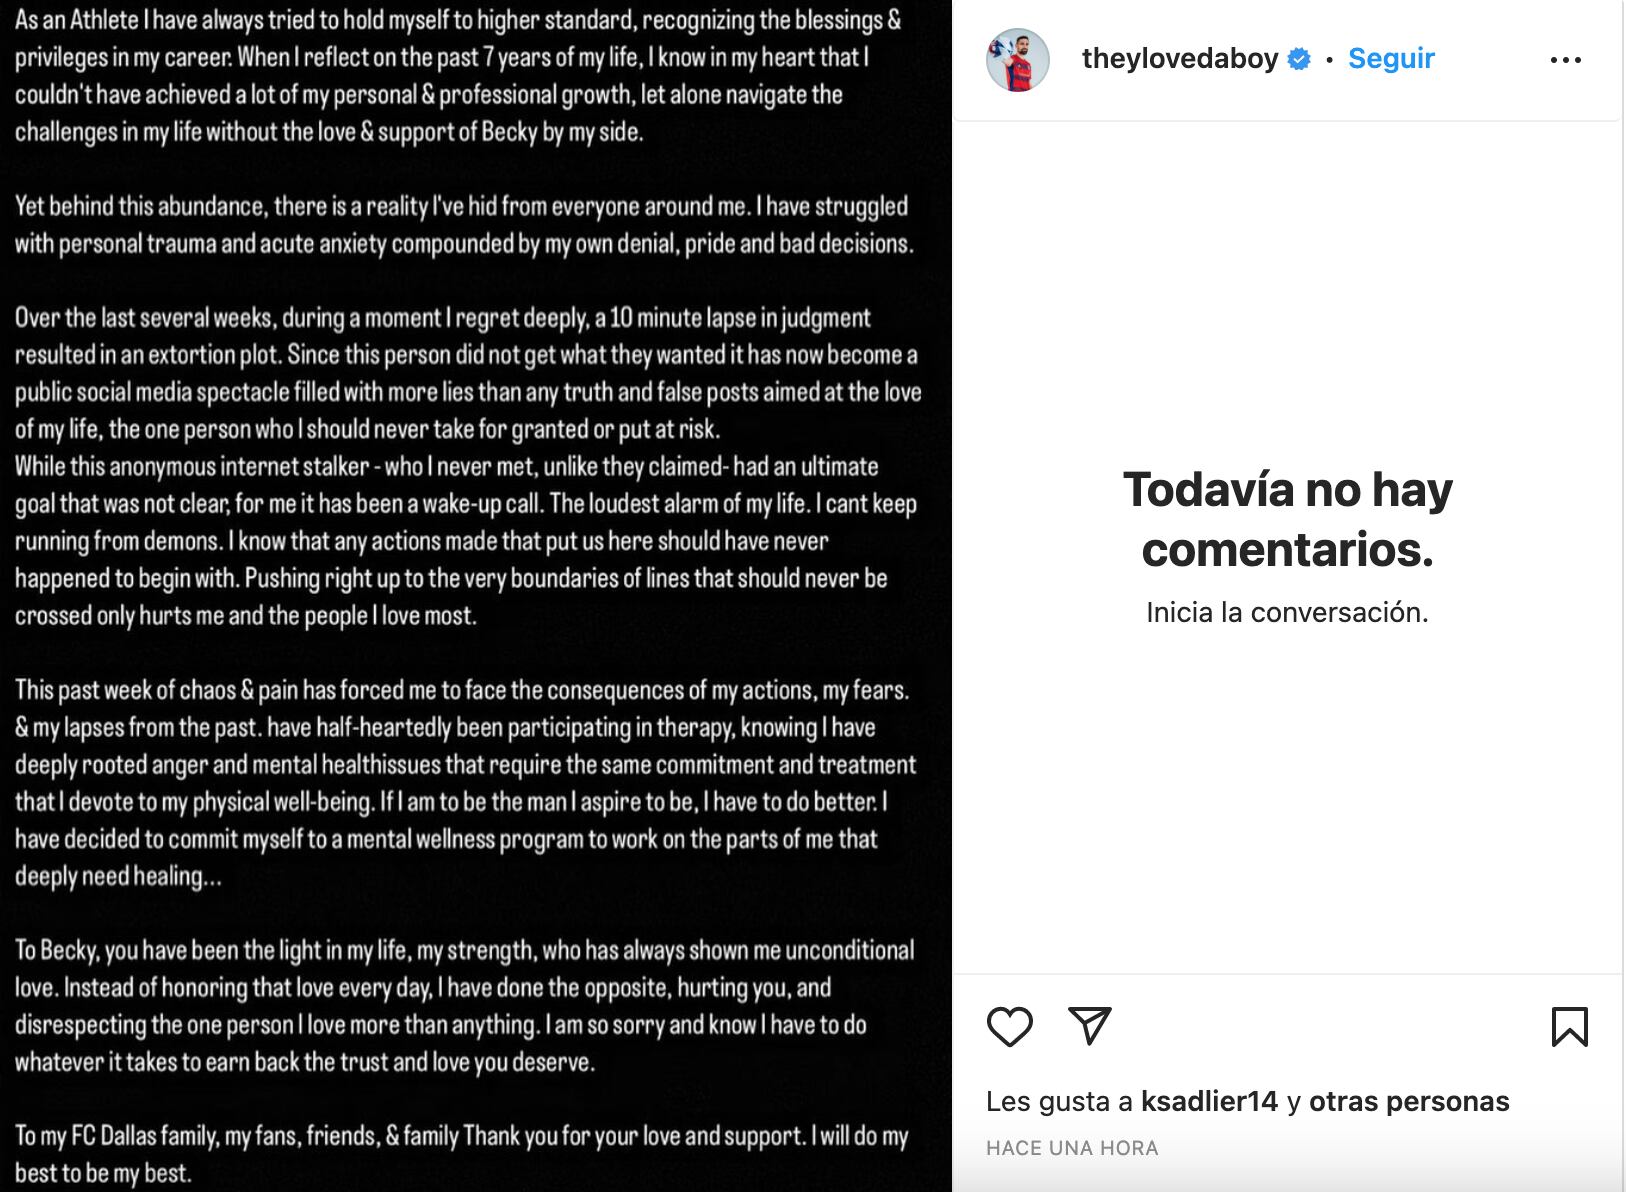
Task: Click the line starting While this anonymous internet stalker
Action: pyautogui.click(x=446, y=467)
